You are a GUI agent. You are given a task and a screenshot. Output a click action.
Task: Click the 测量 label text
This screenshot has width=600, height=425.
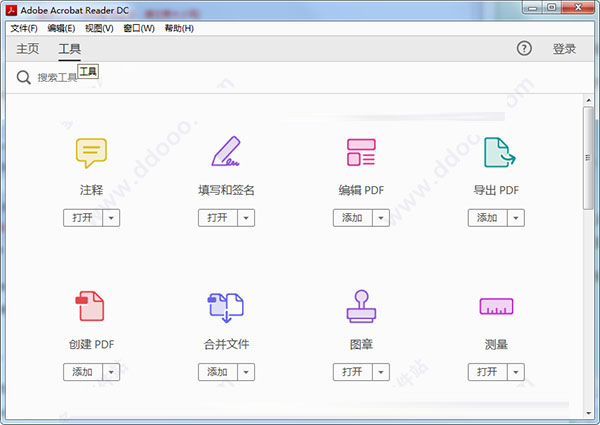[496, 344]
